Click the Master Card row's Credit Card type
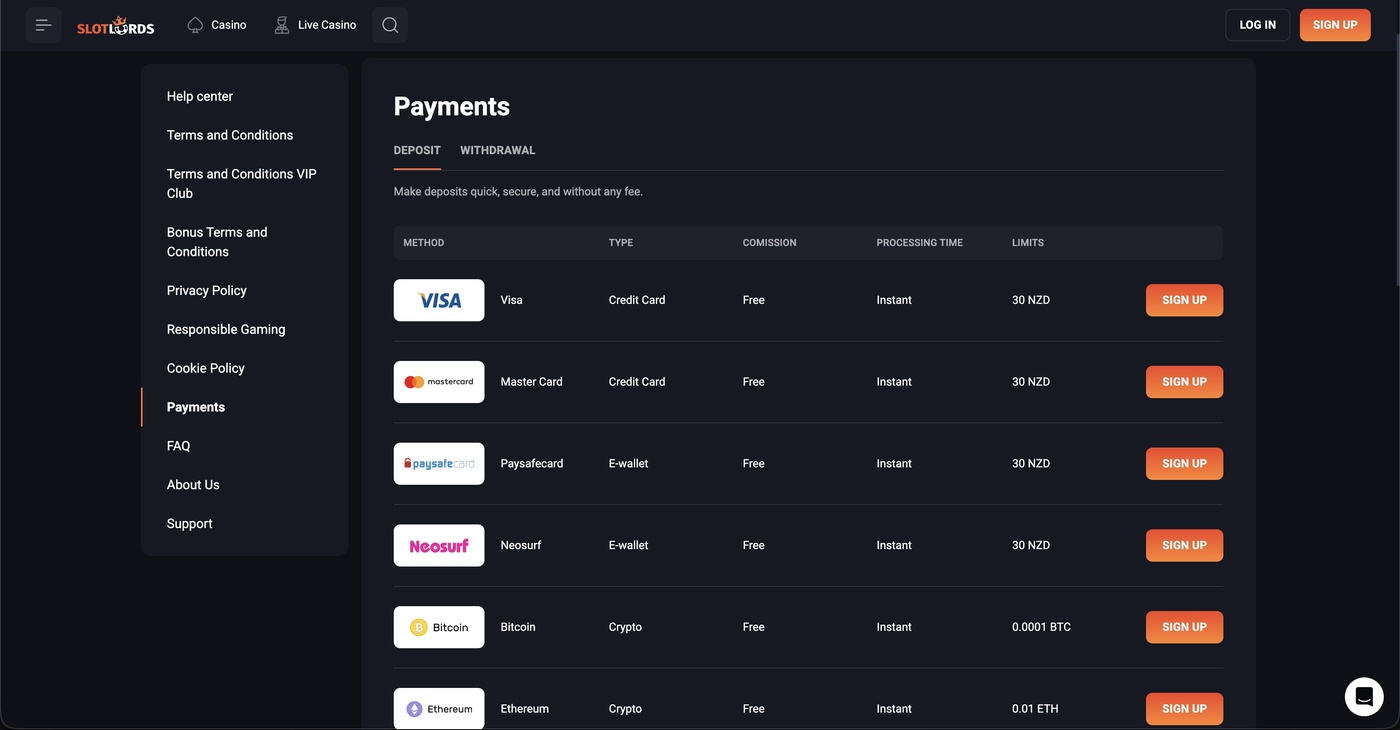Image resolution: width=1400 pixels, height=730 pixels. [x=637, y=382]
